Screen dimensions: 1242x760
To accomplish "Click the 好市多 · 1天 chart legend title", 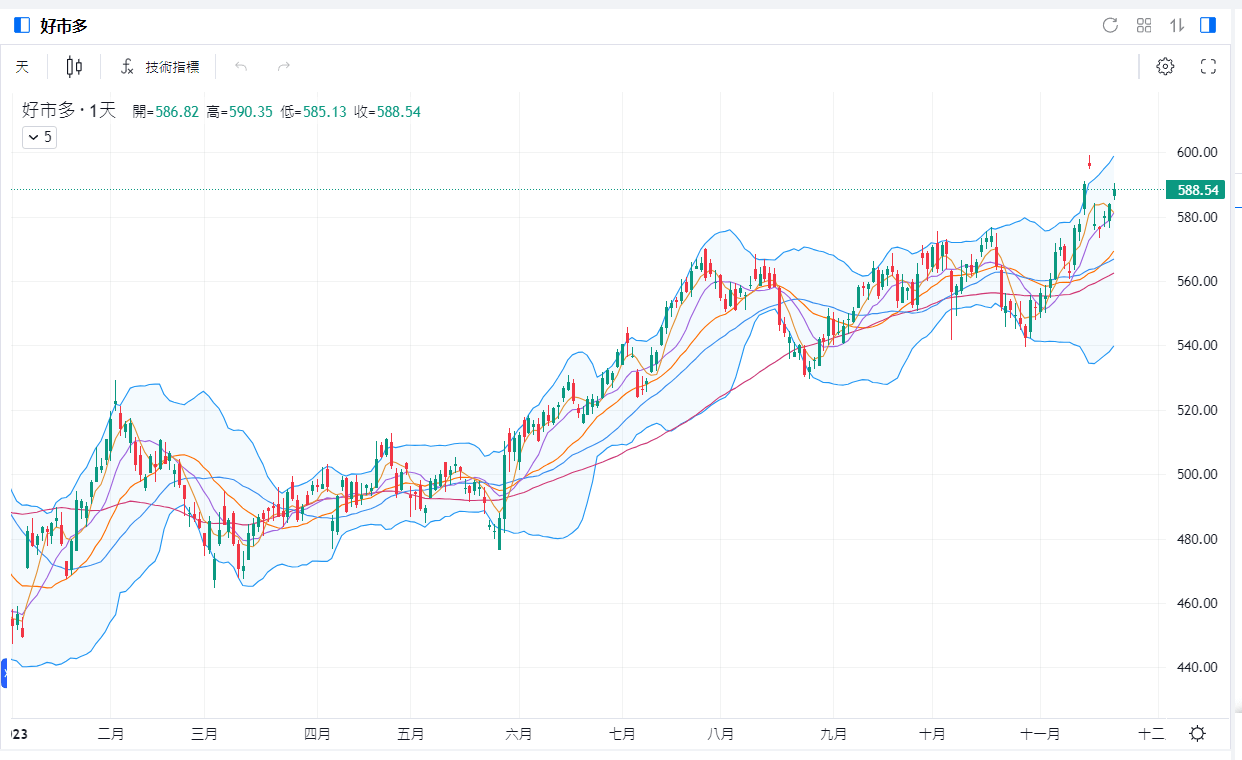I will tap(70, 111).
